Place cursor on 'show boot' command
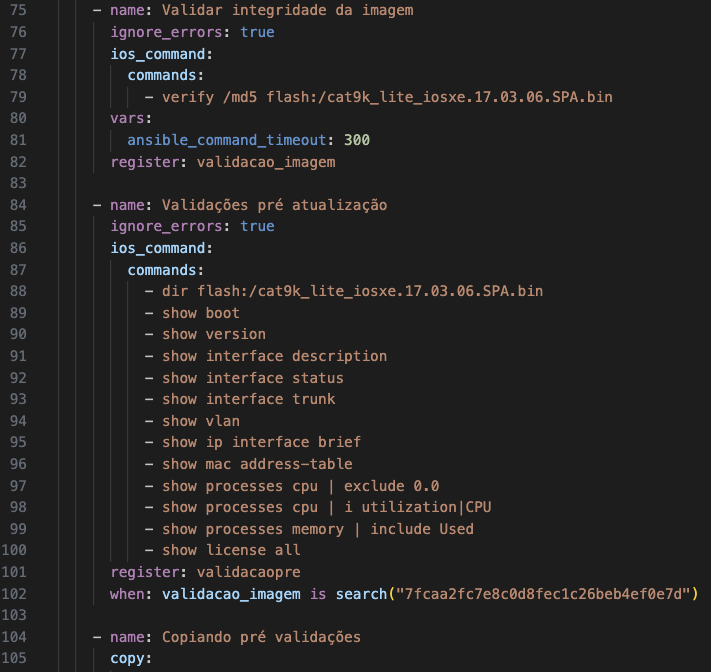Image resolution: width=711 pixels, height=672 pixels. pos(201,313)
